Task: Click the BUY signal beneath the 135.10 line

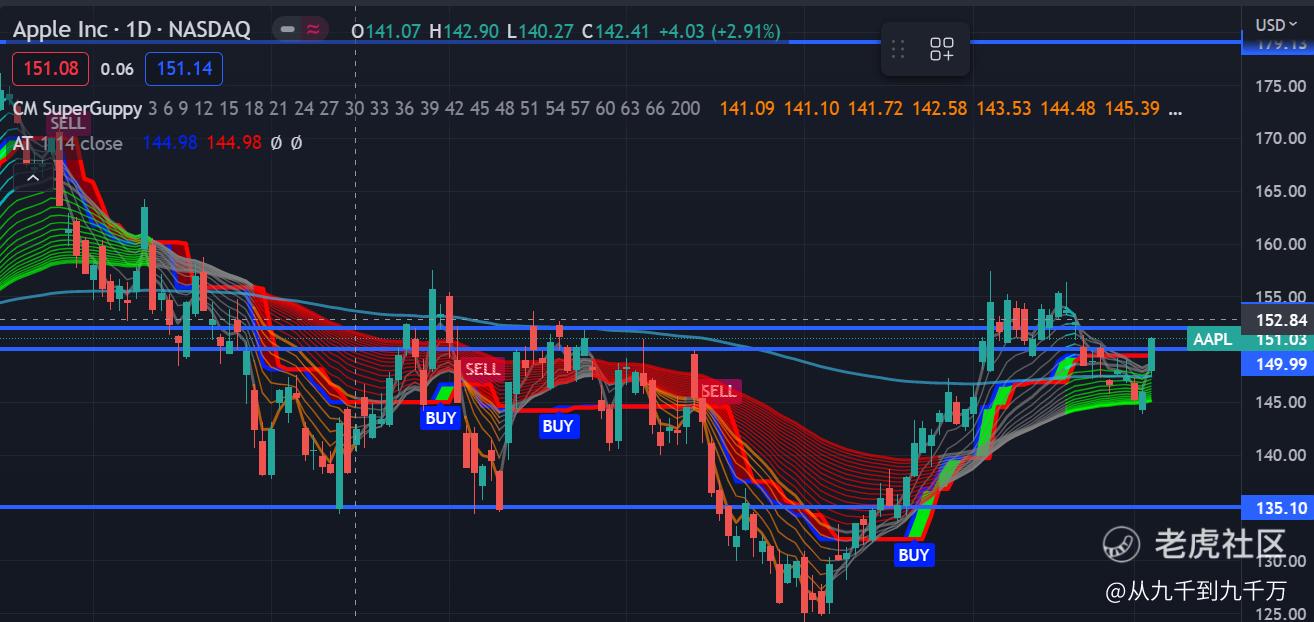Action: point(913,555)
